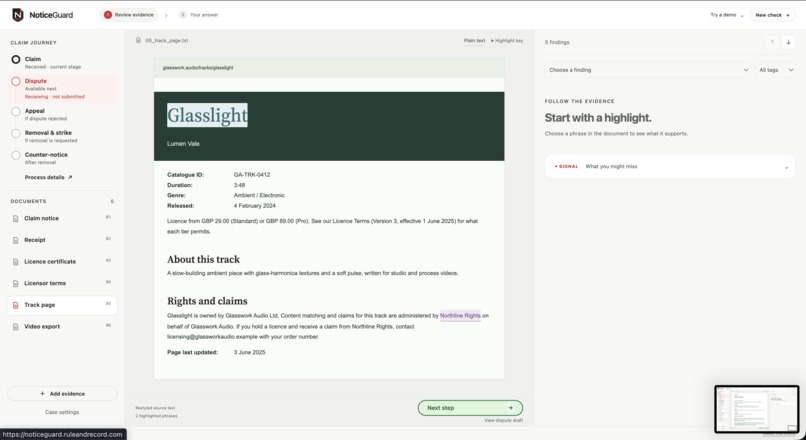806x440 pixels.
Task: Click the Lumen Vale artist name
Action: click(x=183, y=144)
